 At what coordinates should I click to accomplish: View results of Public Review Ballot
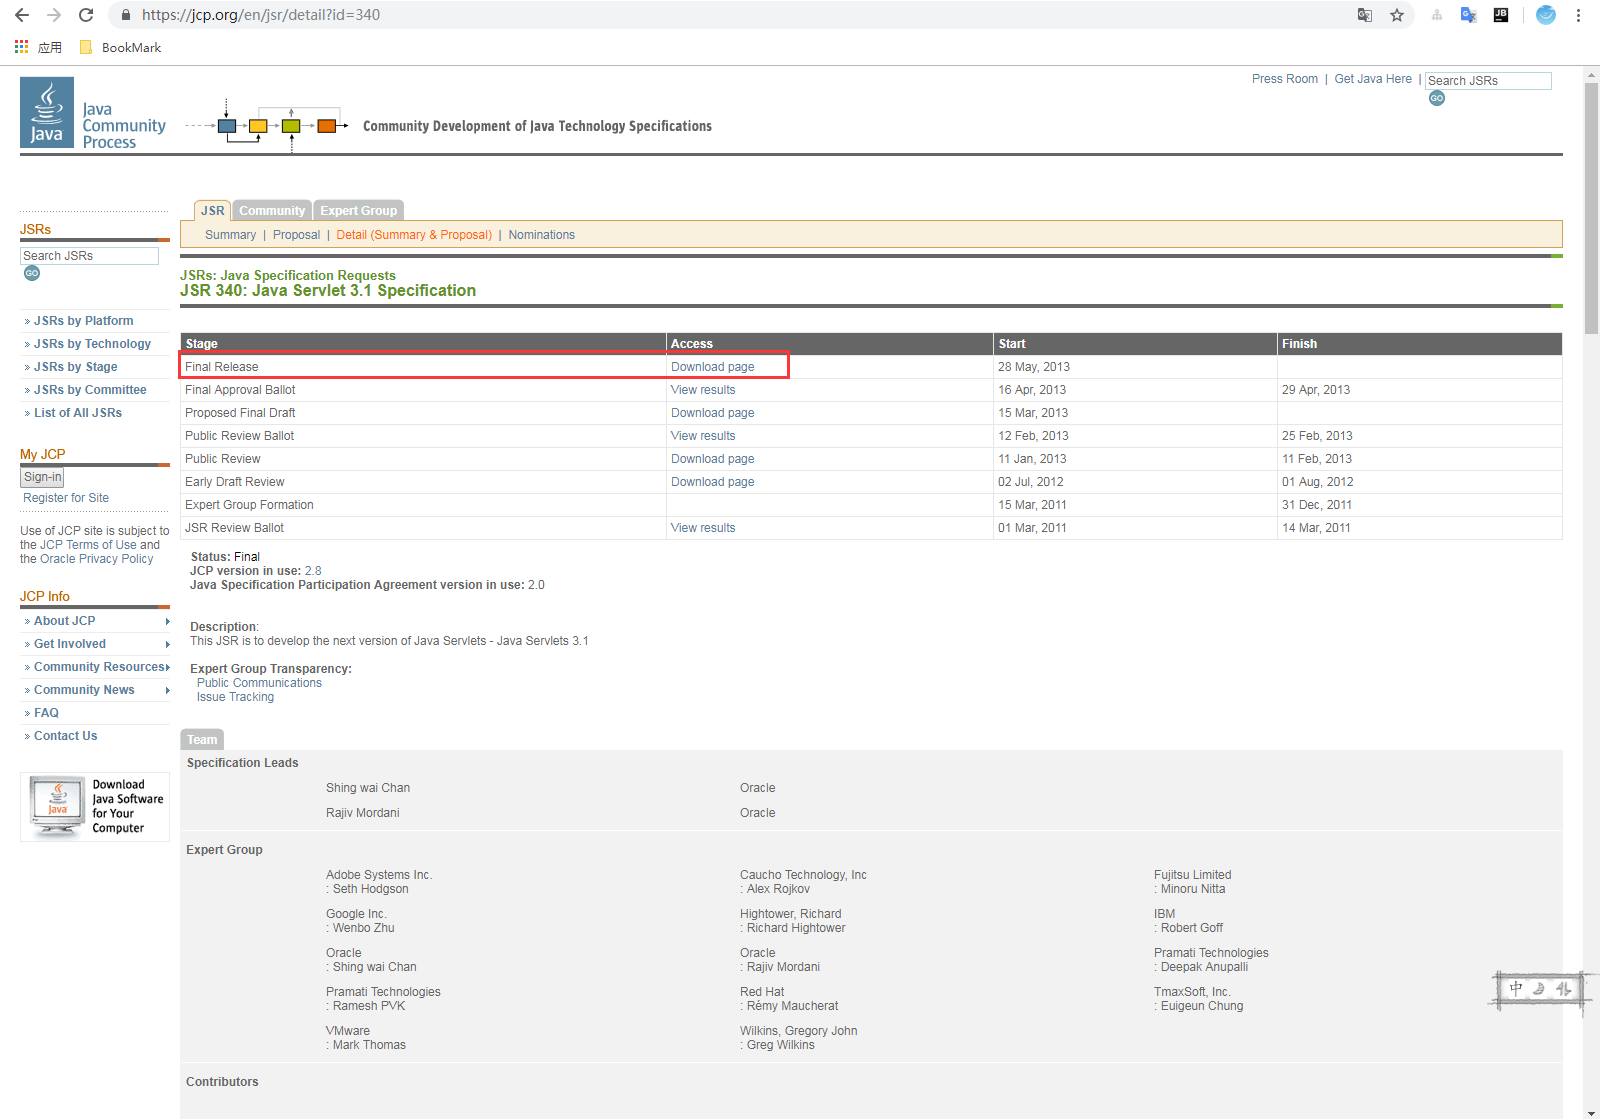[x=703, y=436]
